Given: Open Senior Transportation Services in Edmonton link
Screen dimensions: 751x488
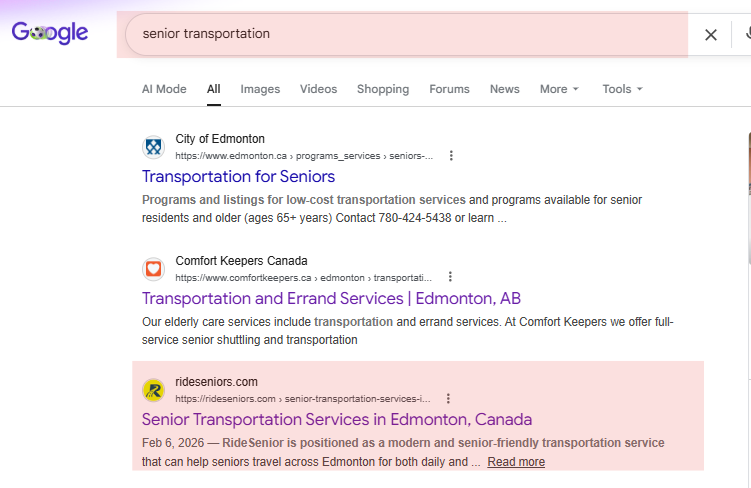Looking at the screenshot, I should [x=337, y=420].
